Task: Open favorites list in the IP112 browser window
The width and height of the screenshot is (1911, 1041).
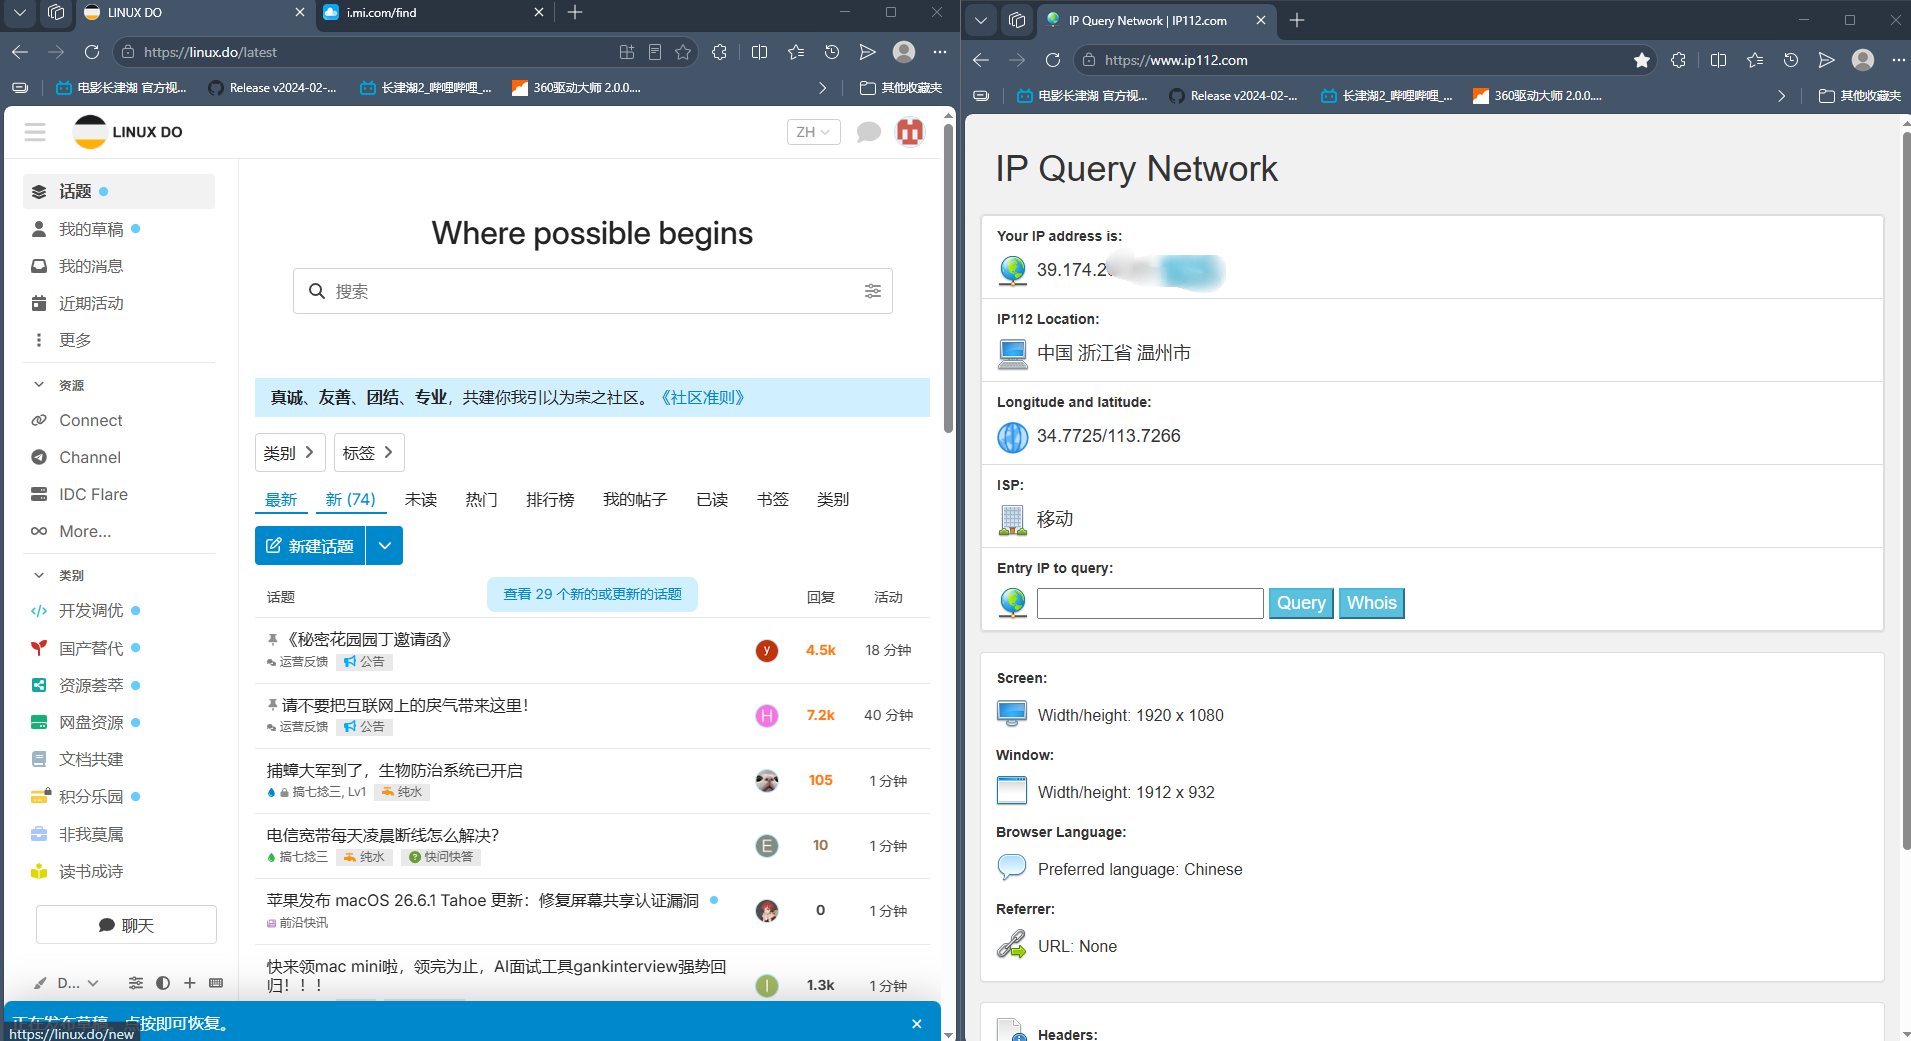Action: pyautogui.click(x=1755, y=60)
